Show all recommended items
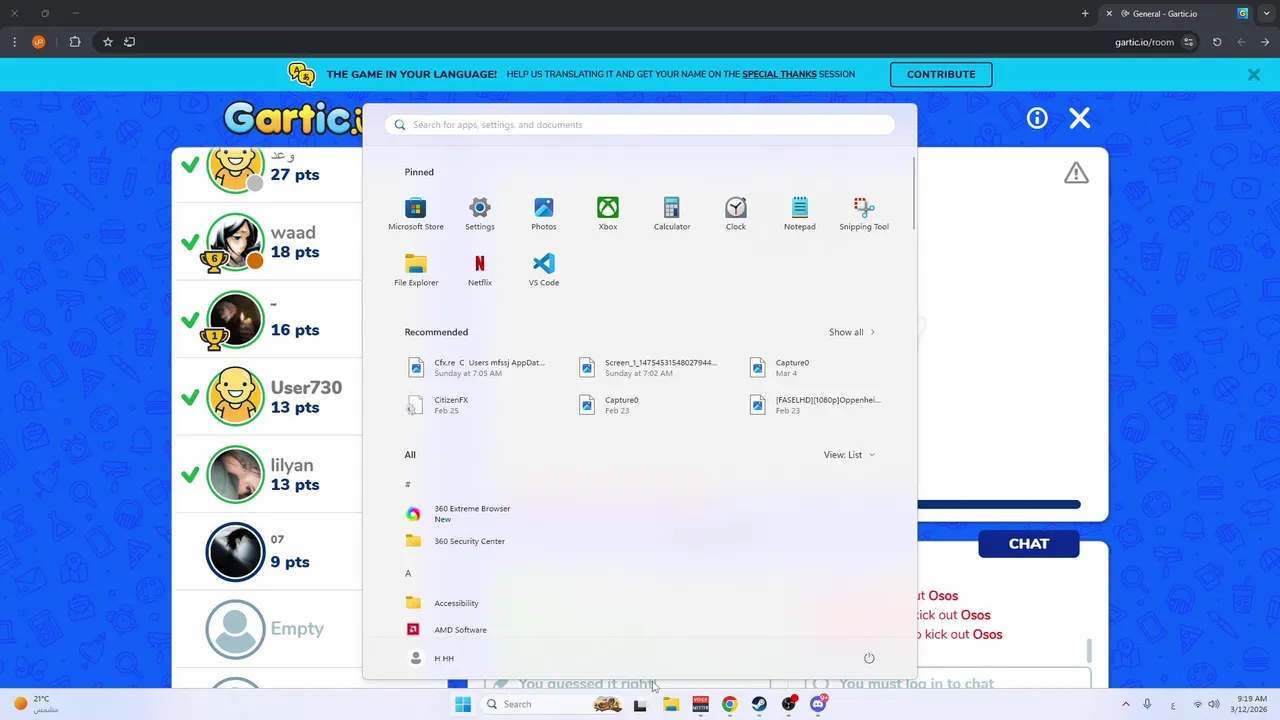 (x=852, y=332)
